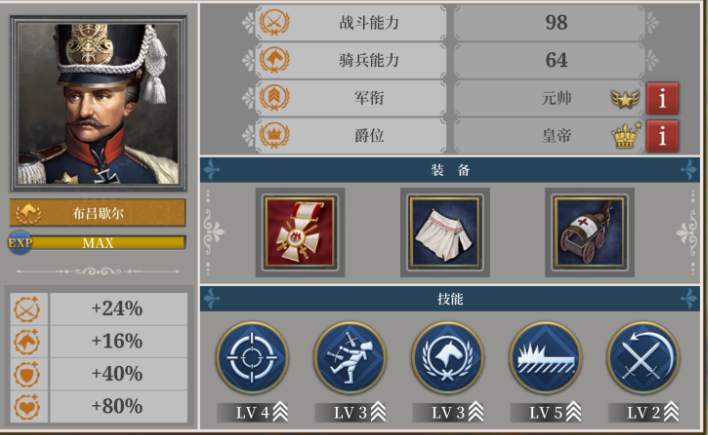Open info for 军衔 元帅 rank
The image size is (708, 435).
tap(662, 98)
